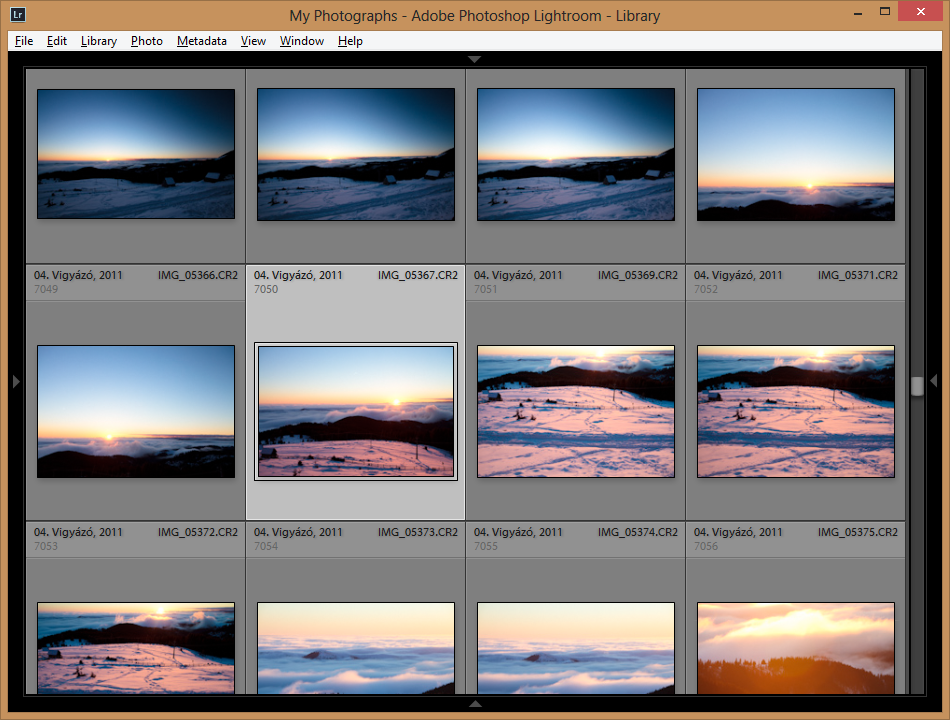
Task: Maximize the Lightroom window
Action: click(x=885, y=12)
